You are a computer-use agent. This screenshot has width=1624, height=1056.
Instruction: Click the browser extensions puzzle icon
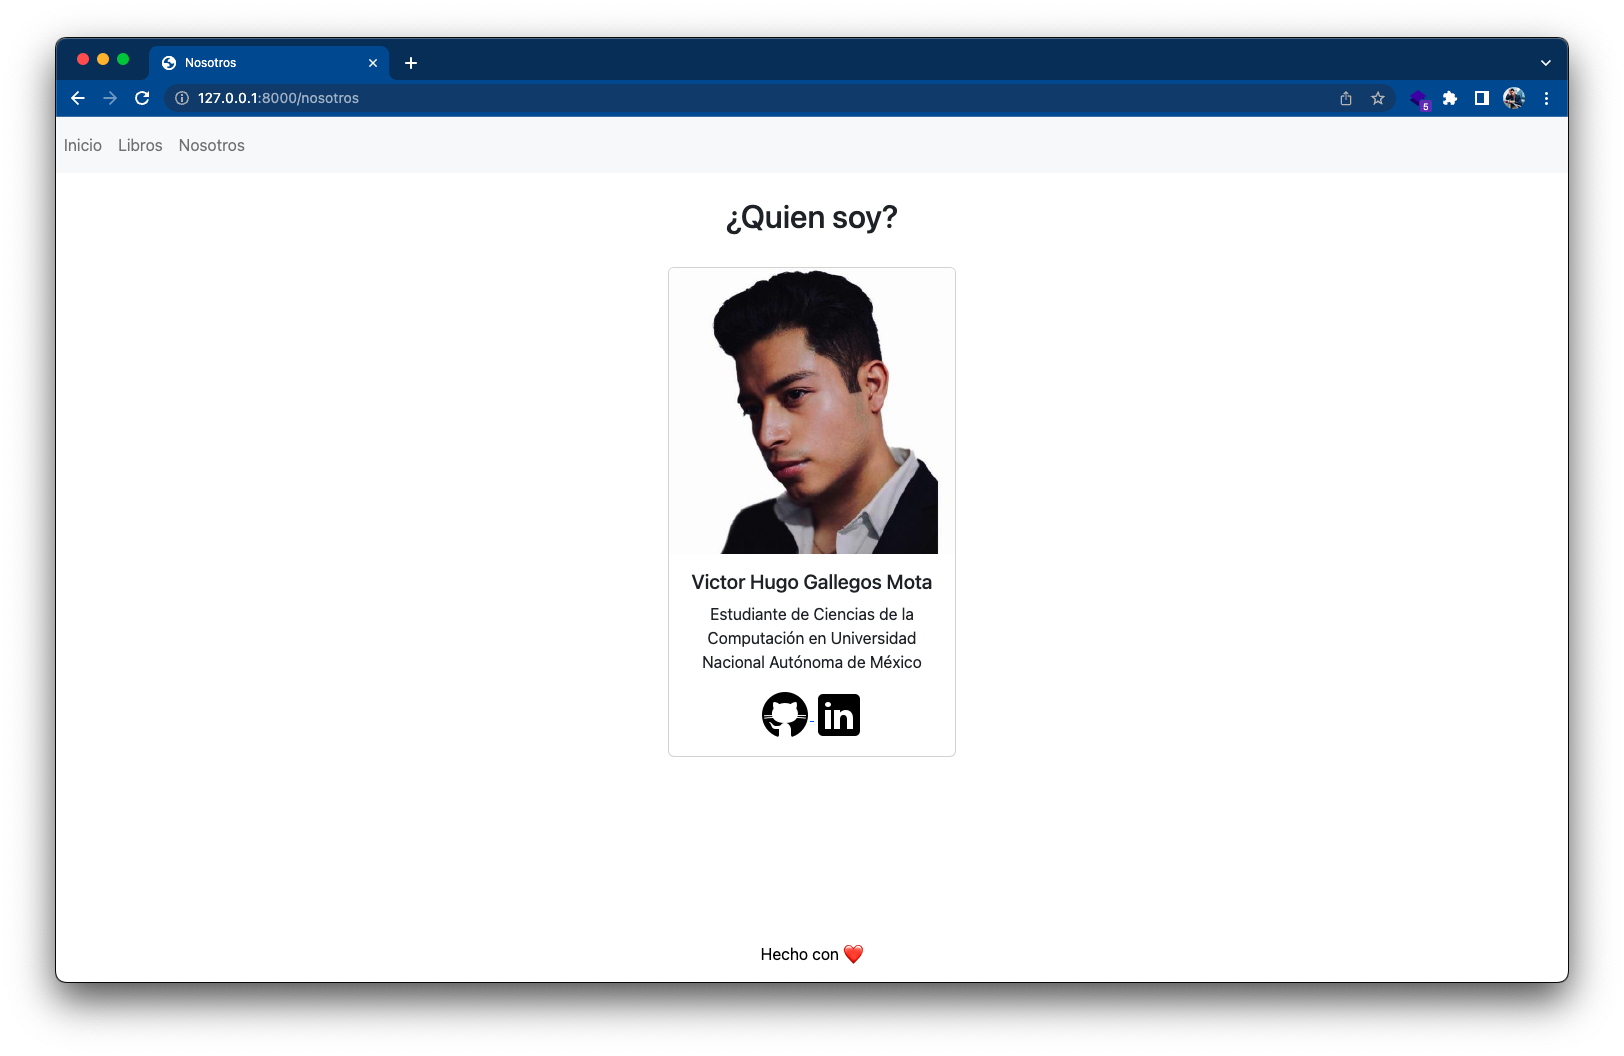click(x=1449, y=98)
